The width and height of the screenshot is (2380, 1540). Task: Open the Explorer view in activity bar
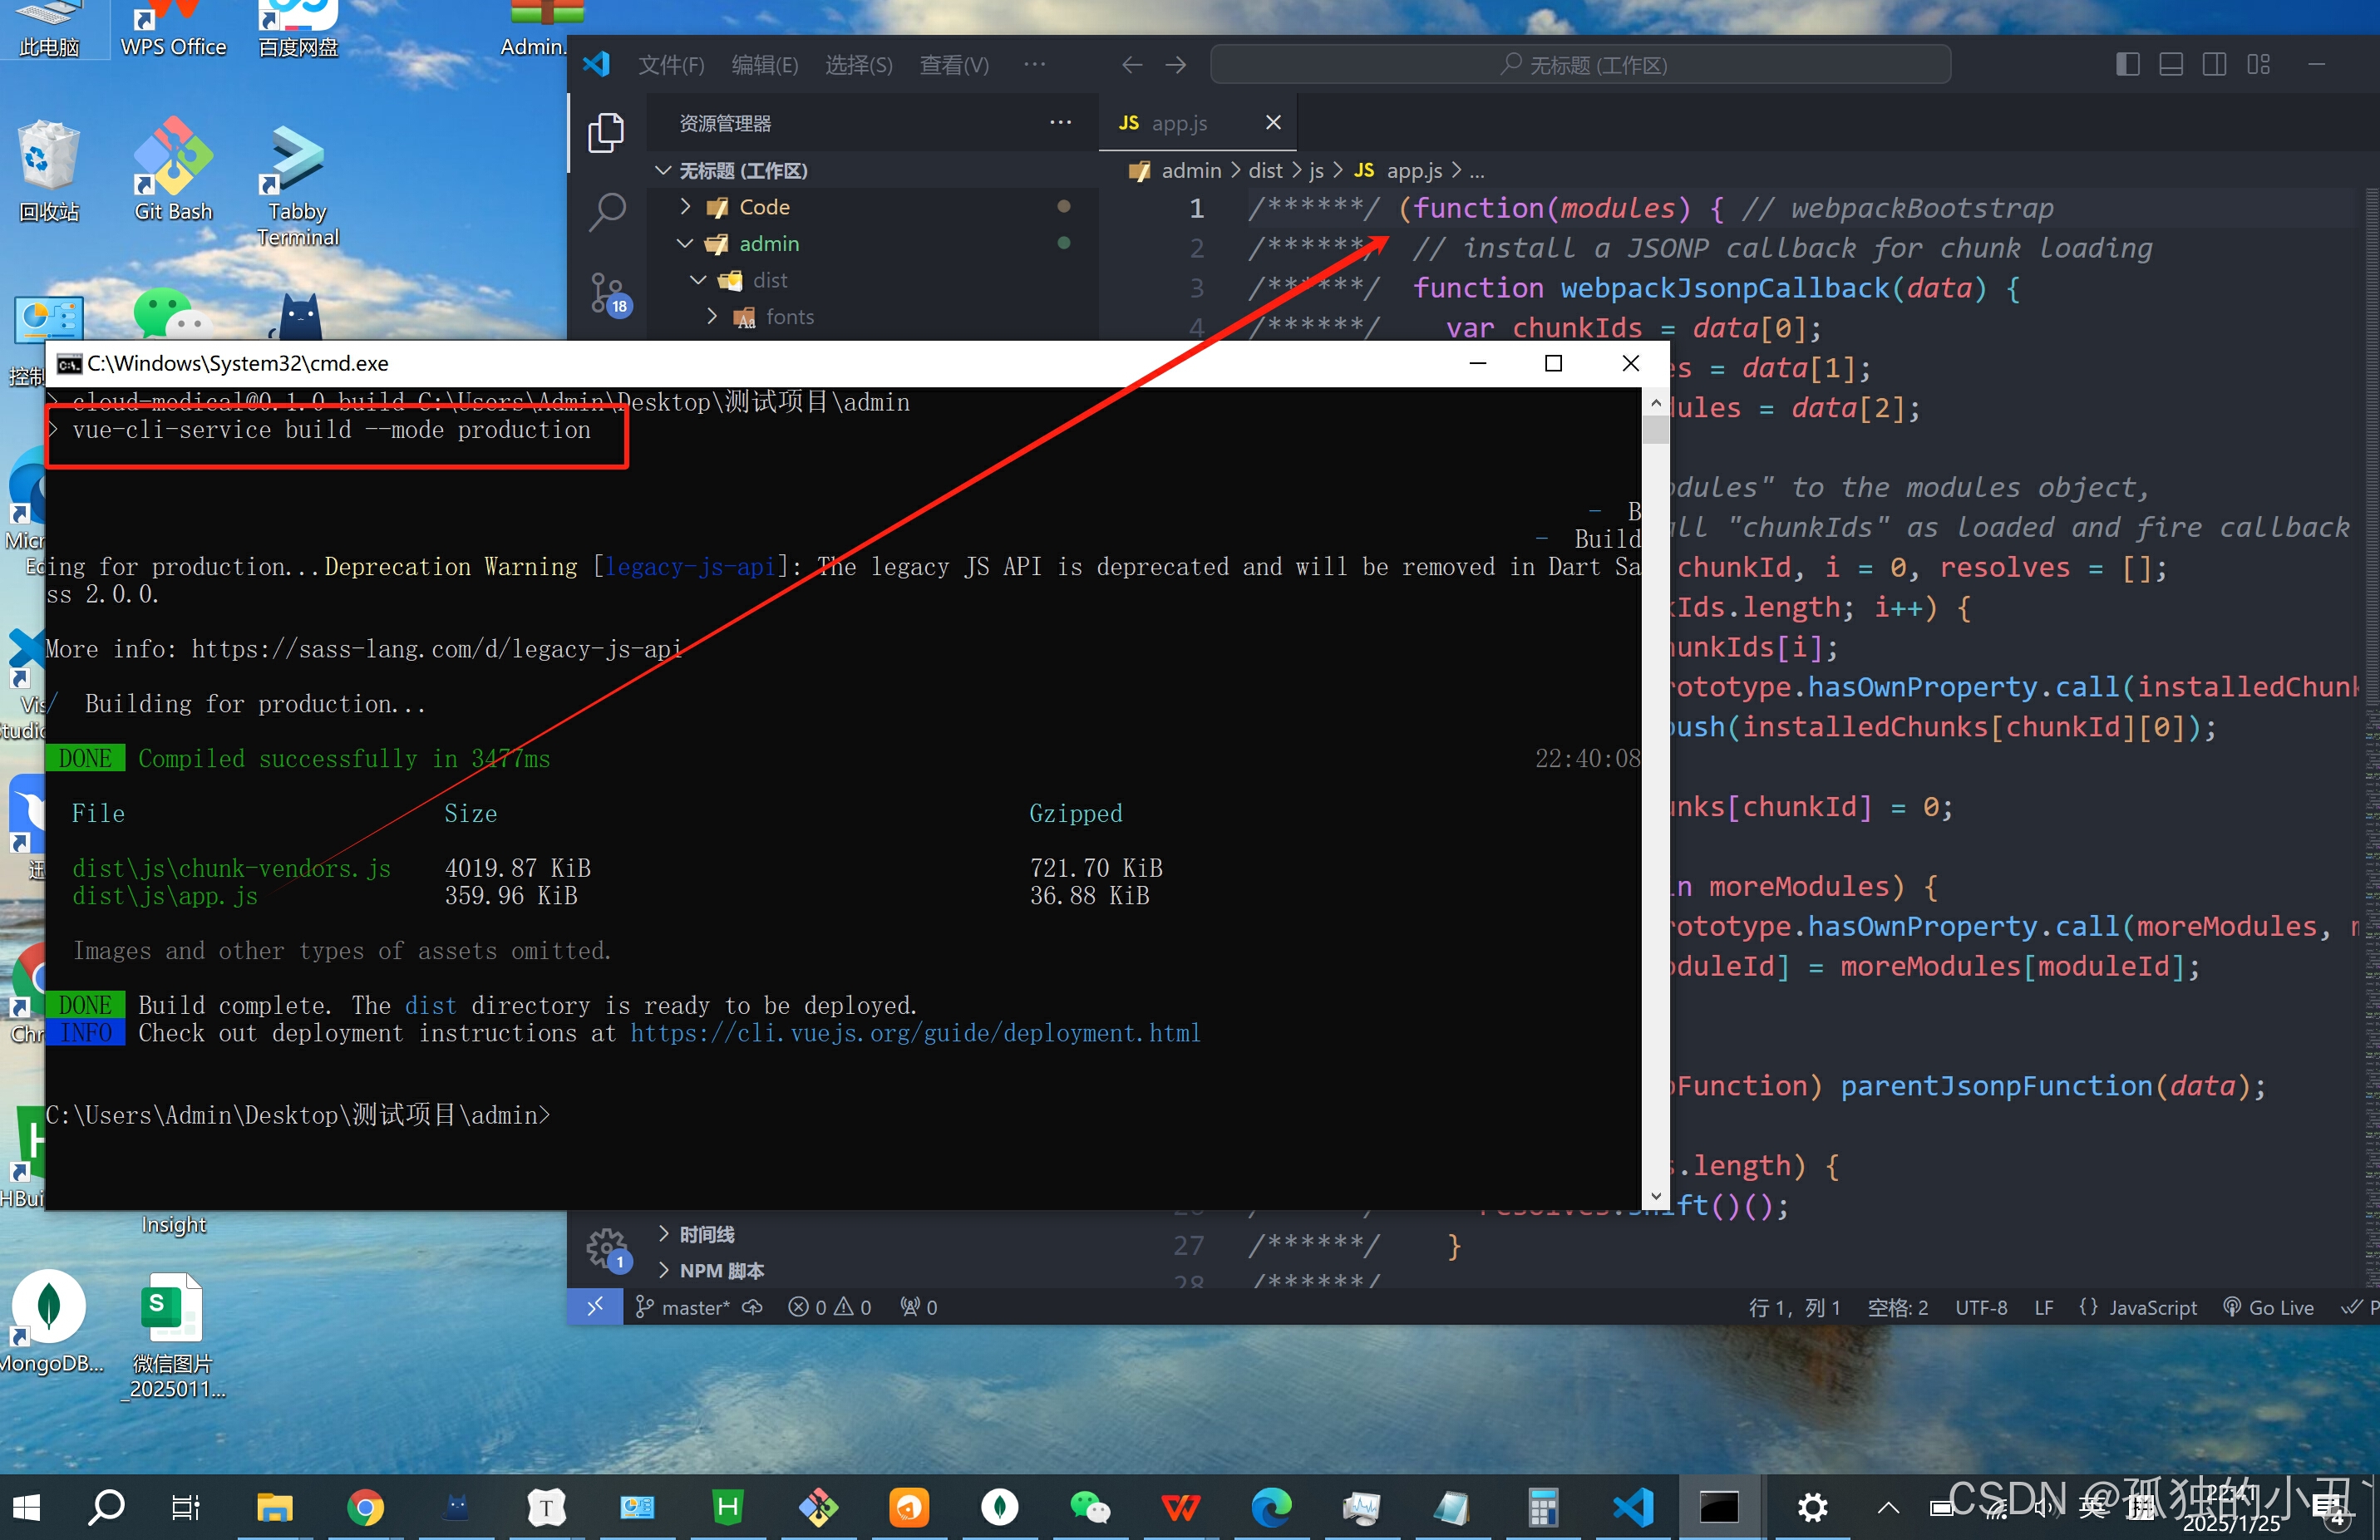(606, 133)
